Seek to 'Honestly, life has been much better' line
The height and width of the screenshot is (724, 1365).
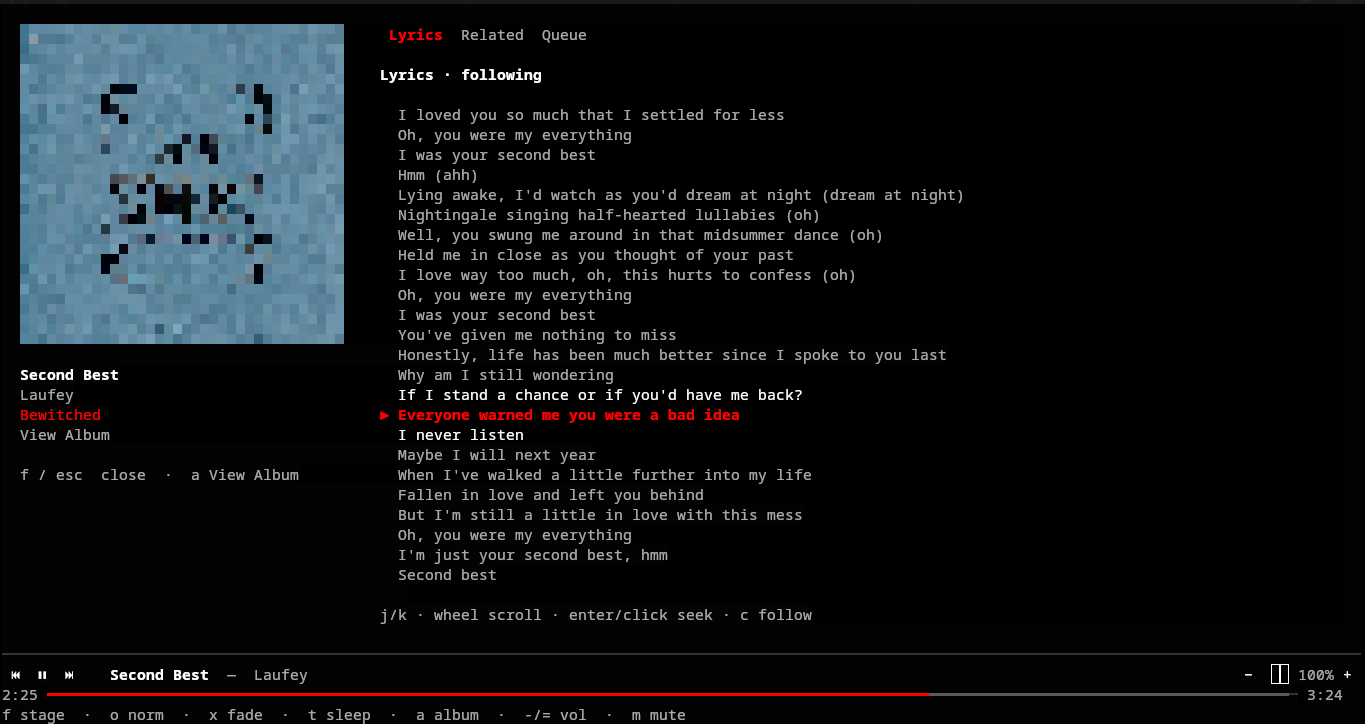[x=672, y=355]
